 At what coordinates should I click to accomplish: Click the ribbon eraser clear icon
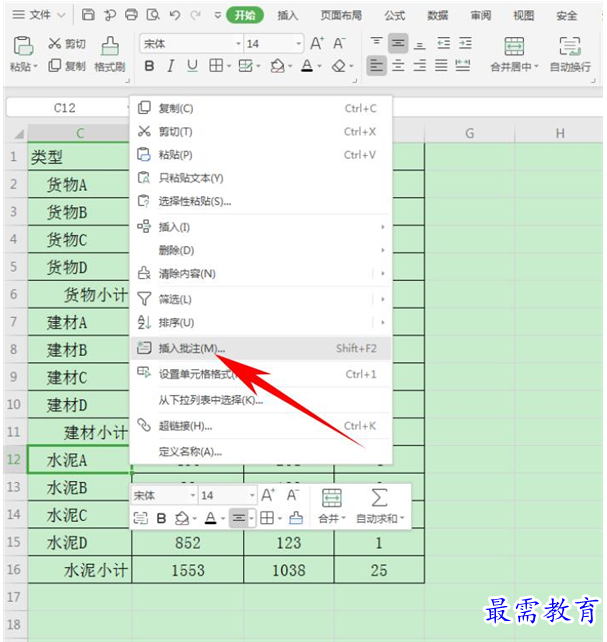click(x=339, y=66)
